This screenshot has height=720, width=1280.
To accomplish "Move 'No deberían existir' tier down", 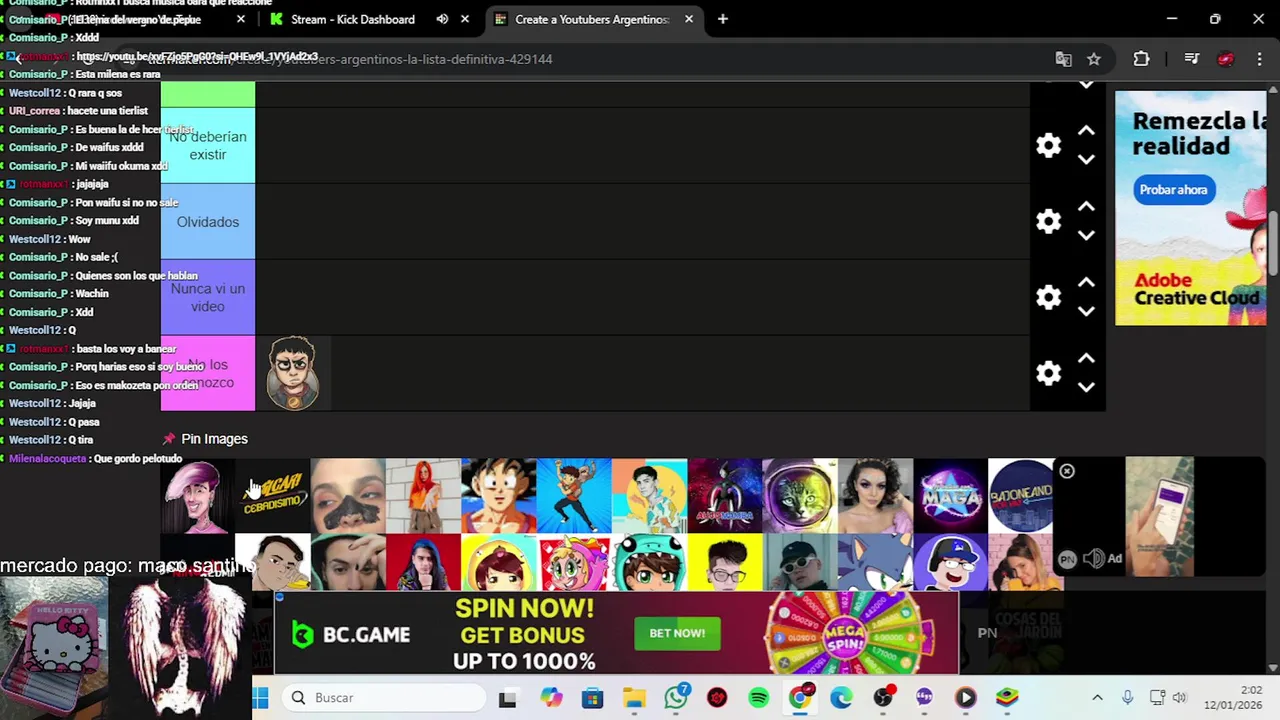I will point(1086,160).
